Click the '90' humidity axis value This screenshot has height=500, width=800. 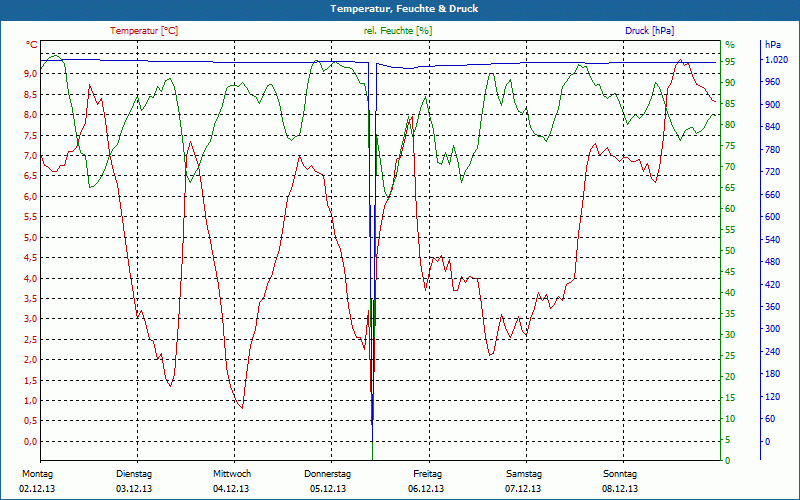coord(730,83)
